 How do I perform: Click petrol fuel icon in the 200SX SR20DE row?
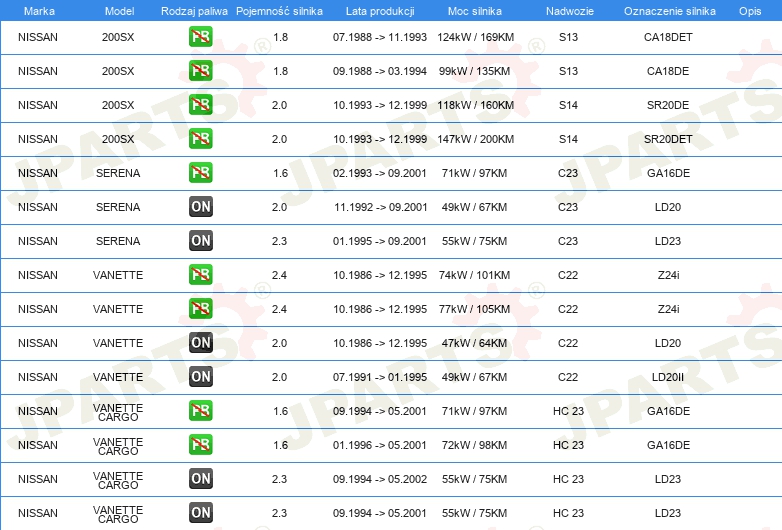(x=200, y=105)
